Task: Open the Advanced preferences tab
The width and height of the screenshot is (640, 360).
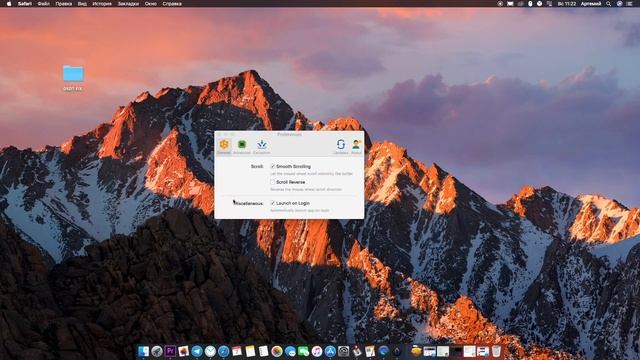Action: pyautogui.click(x=242, y=146)
